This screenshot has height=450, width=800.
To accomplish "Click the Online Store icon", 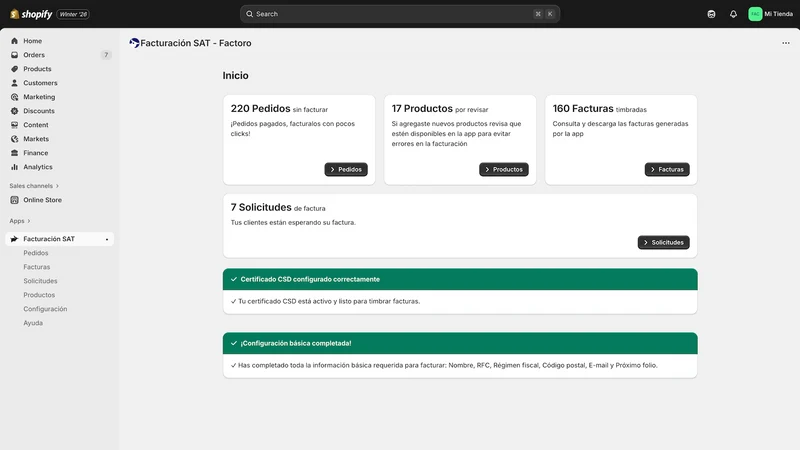I will (14, 200).
